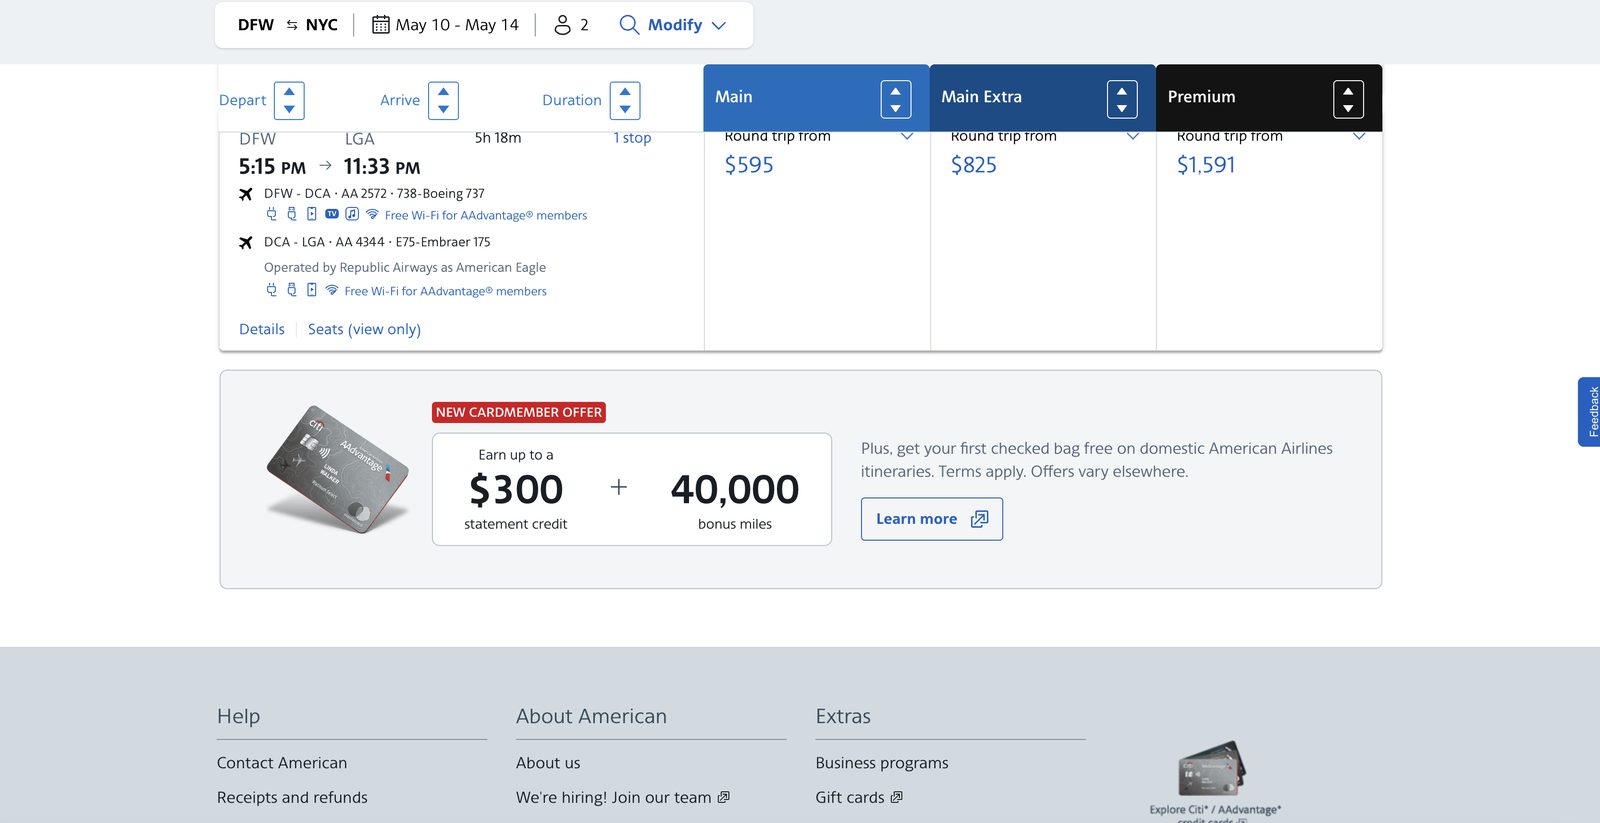Click the round-trip swap arrows between DFW and NYC
Image resolution: width=1600 pixels, height=823 pixels.
coord(292,25)
